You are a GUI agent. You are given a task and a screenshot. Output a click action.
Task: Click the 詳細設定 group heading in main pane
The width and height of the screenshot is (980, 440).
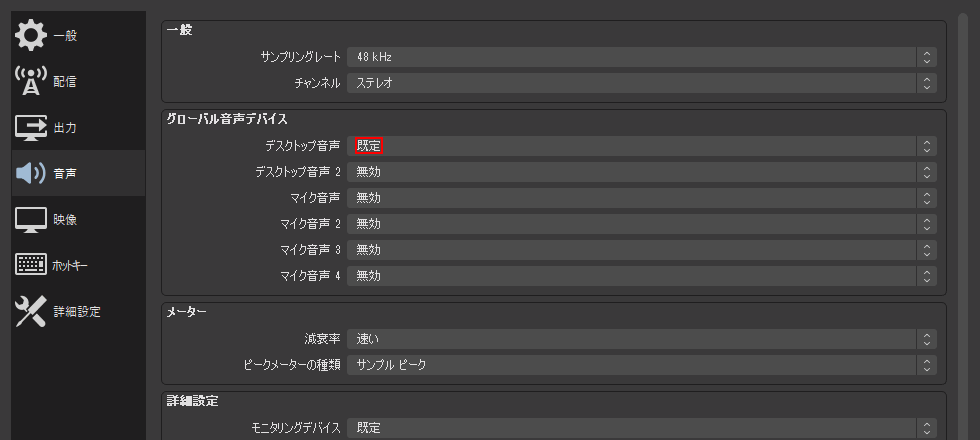(192, 401)
